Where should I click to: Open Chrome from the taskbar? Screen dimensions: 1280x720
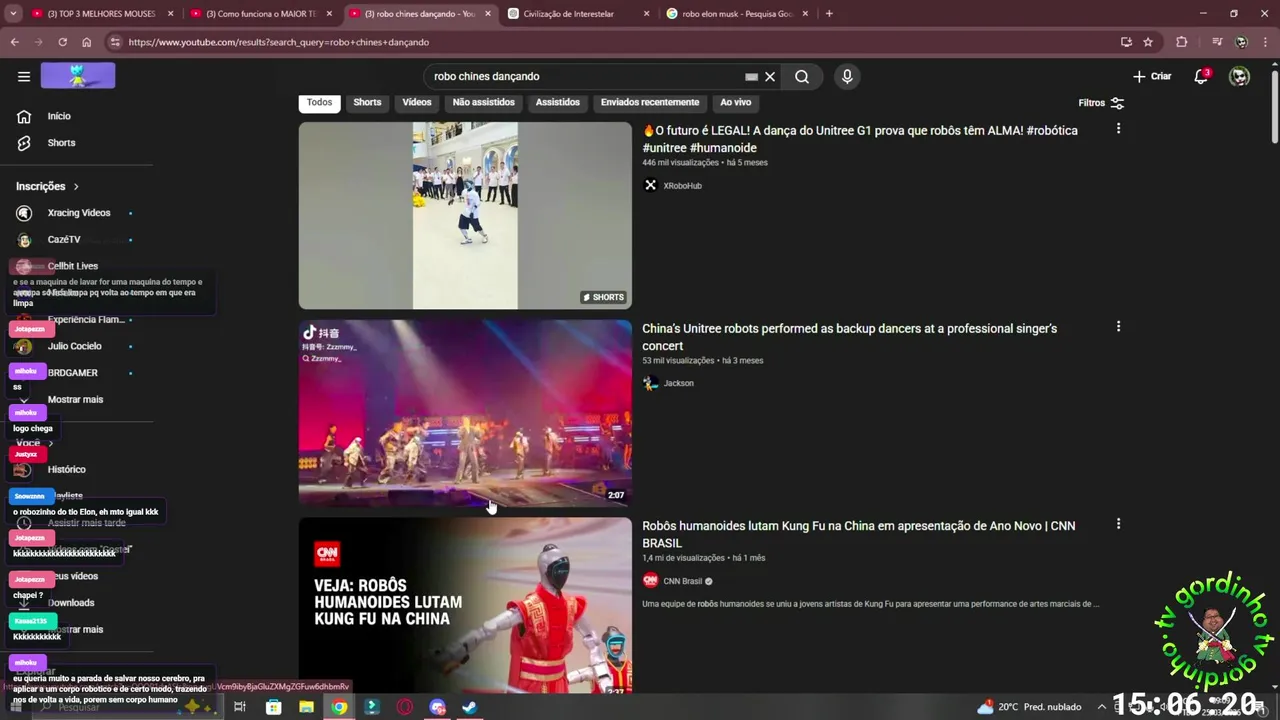[340, 707]
